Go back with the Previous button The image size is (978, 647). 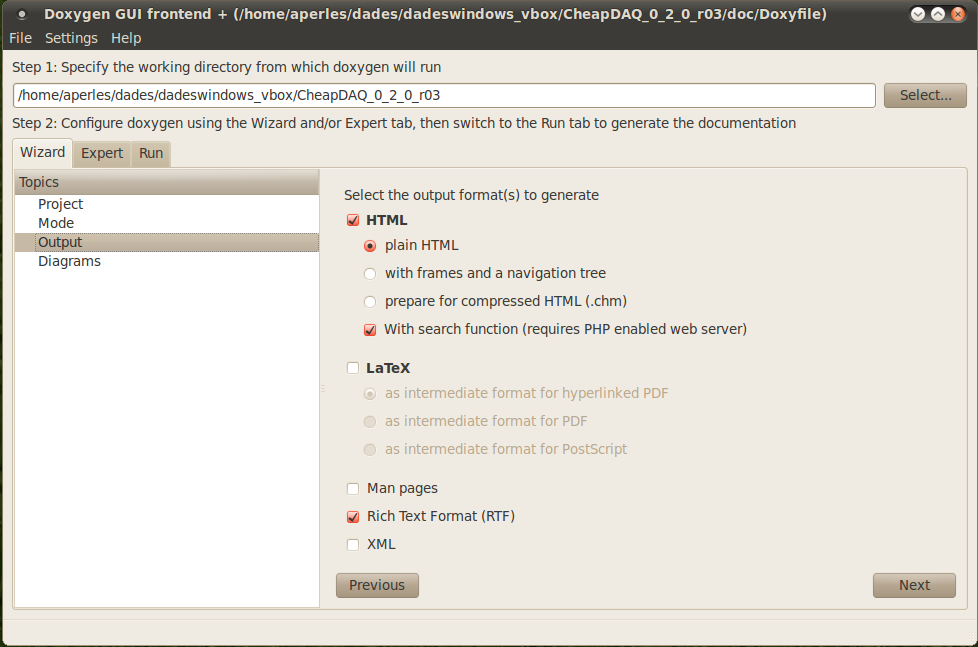pyautogui.click(x=377, y=585)
